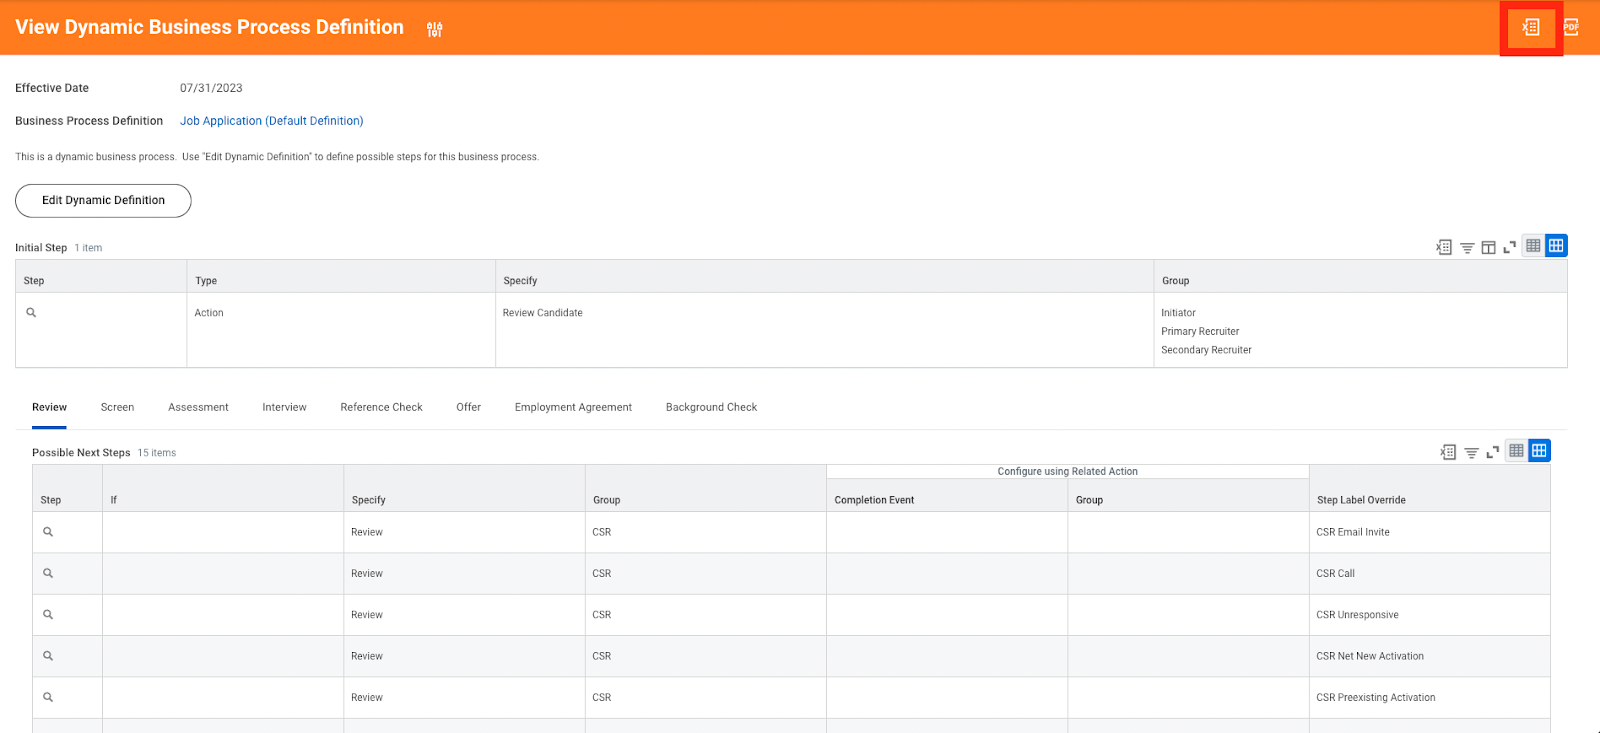Click the Edit Dynamic Definition button
The width and height of the screenshot is (1600, 733).
click(x=103, y=200)
